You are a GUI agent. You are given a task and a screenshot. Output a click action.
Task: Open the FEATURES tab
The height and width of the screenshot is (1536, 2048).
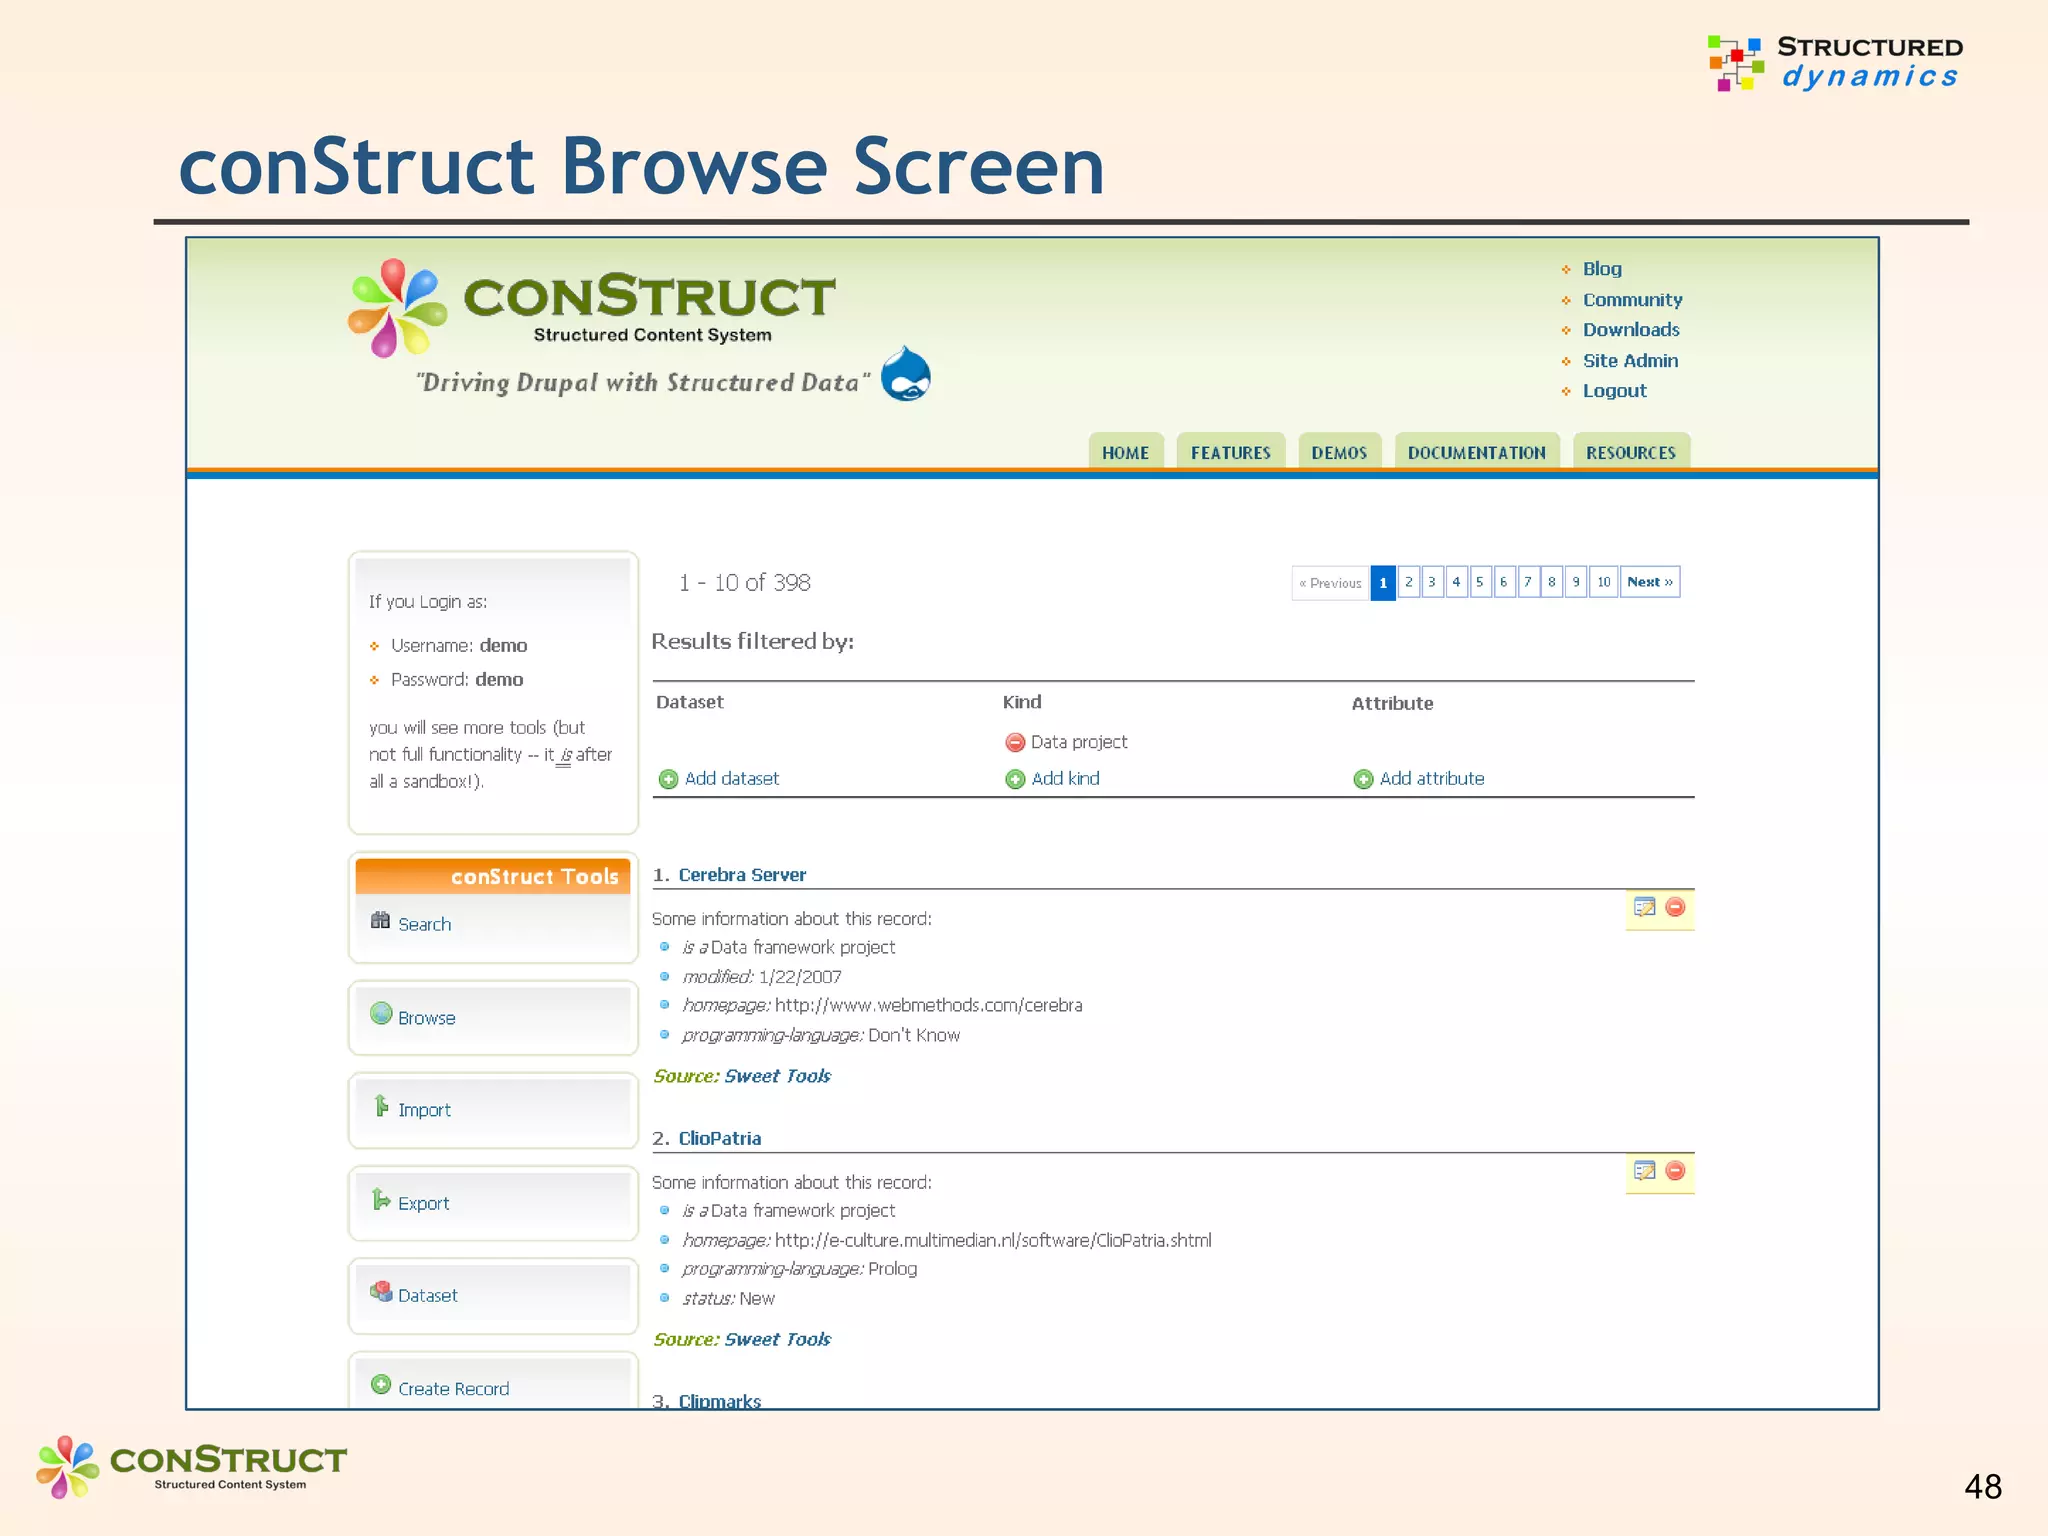(x=1231, y=452)
